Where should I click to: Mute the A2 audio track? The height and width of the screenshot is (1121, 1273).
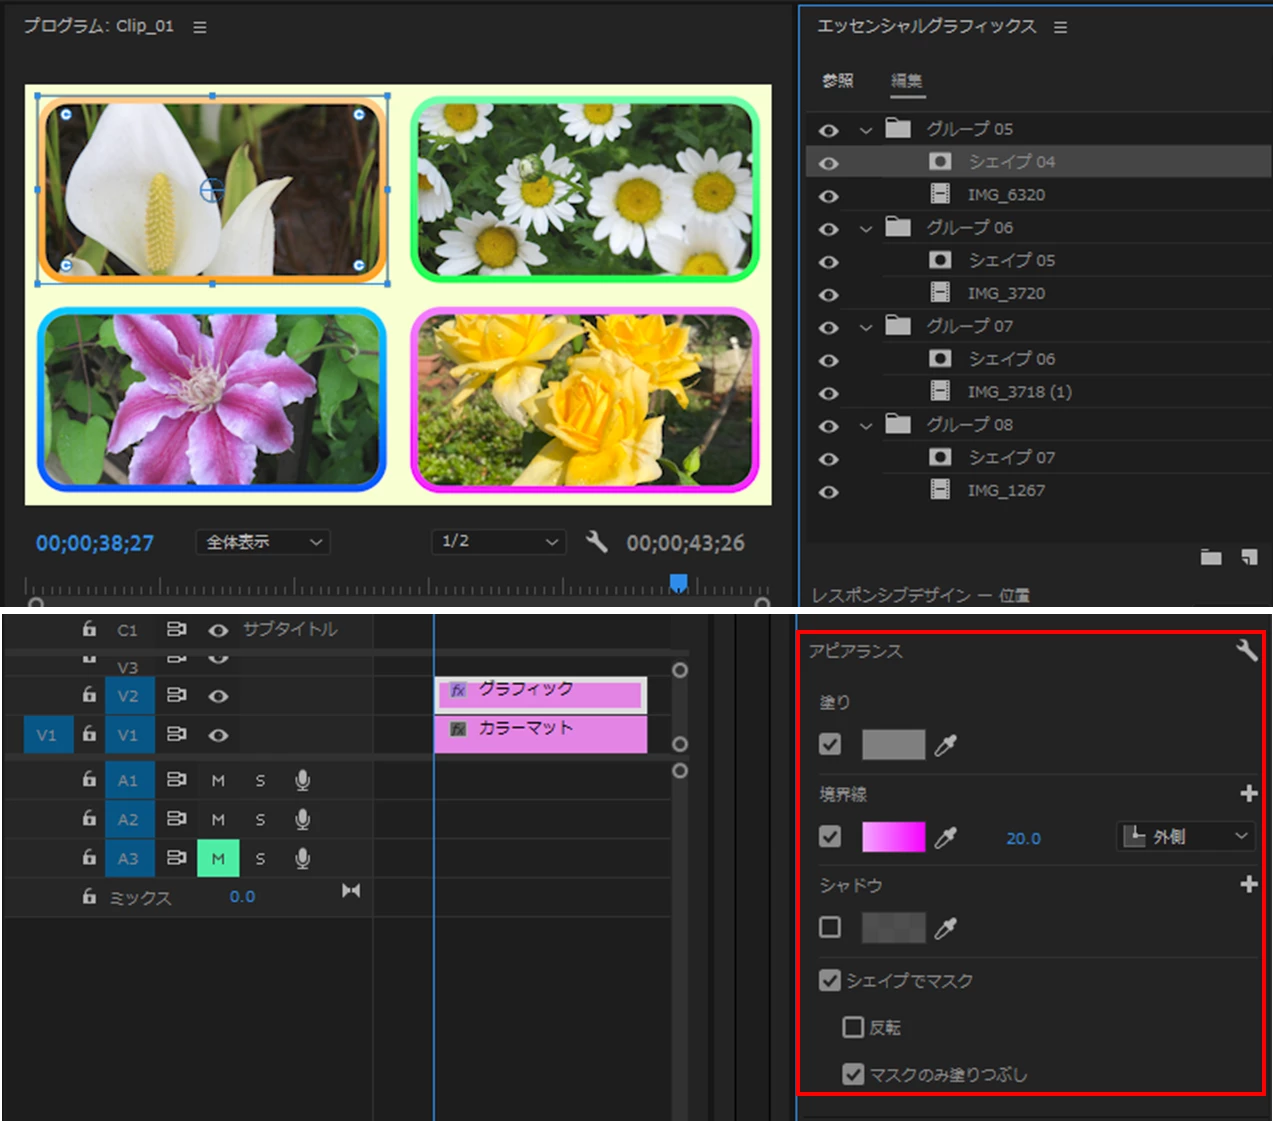(218, 819)
